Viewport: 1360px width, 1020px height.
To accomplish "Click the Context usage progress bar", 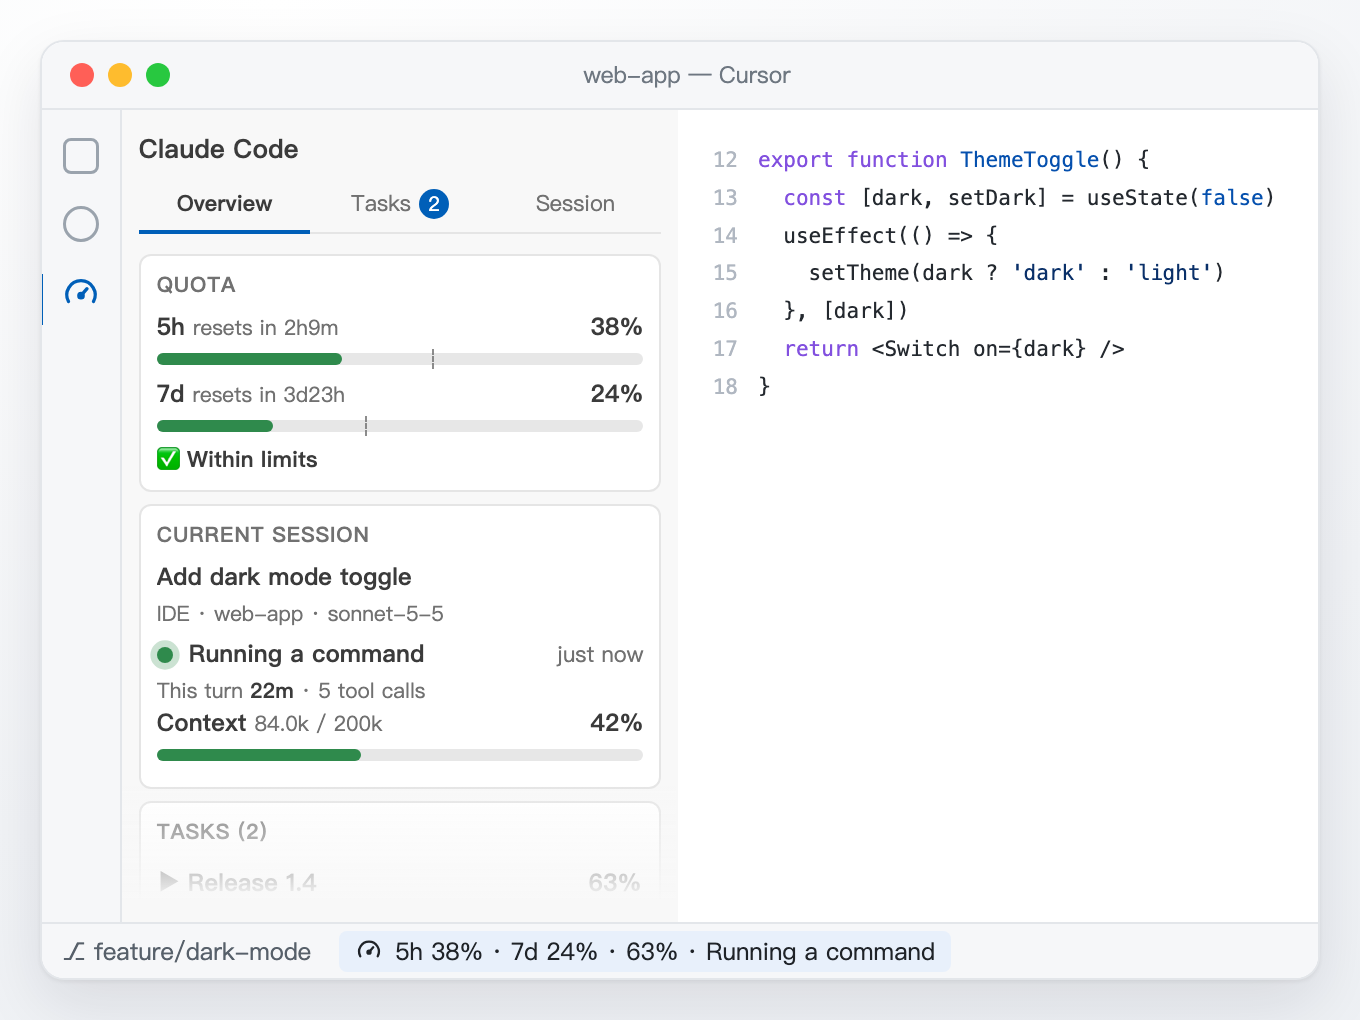I will point(400,755).
